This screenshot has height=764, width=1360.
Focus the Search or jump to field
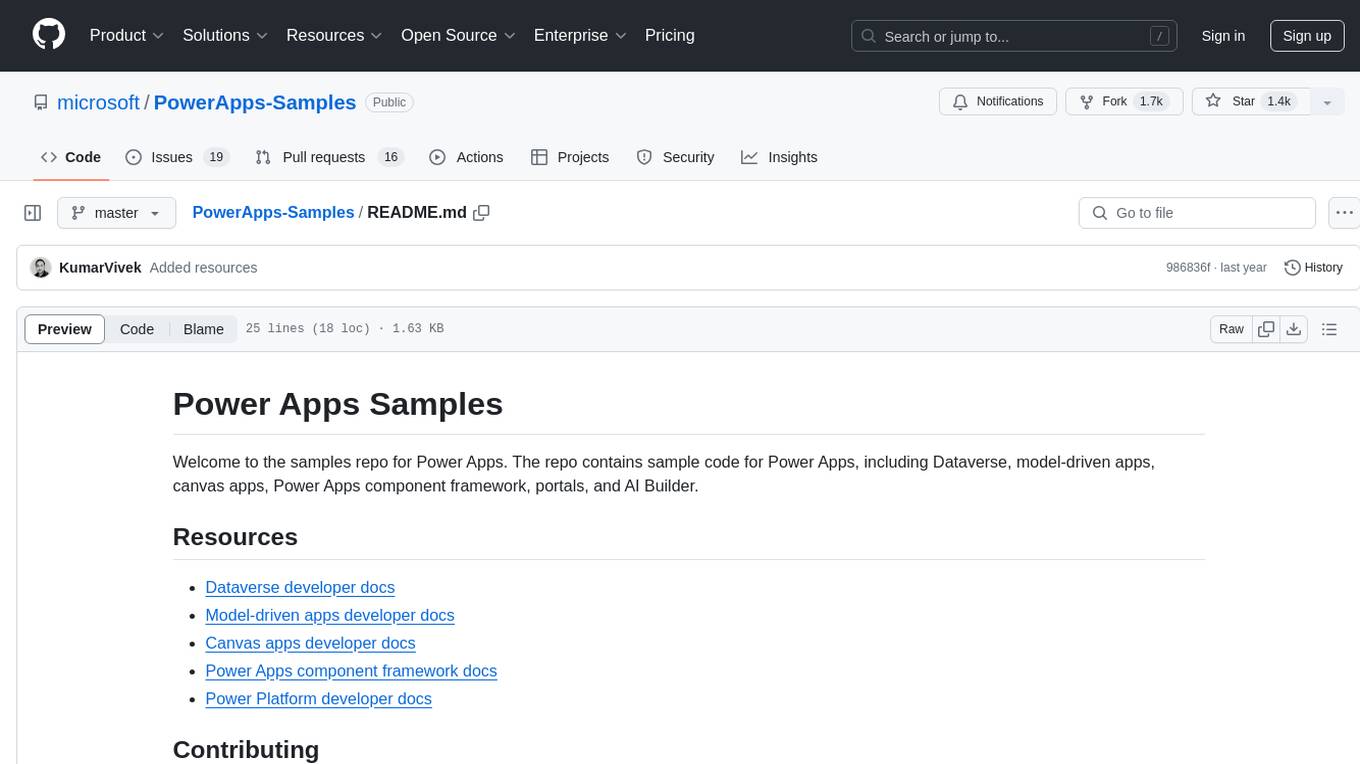pyautogui.click(x=1015, y=36)
